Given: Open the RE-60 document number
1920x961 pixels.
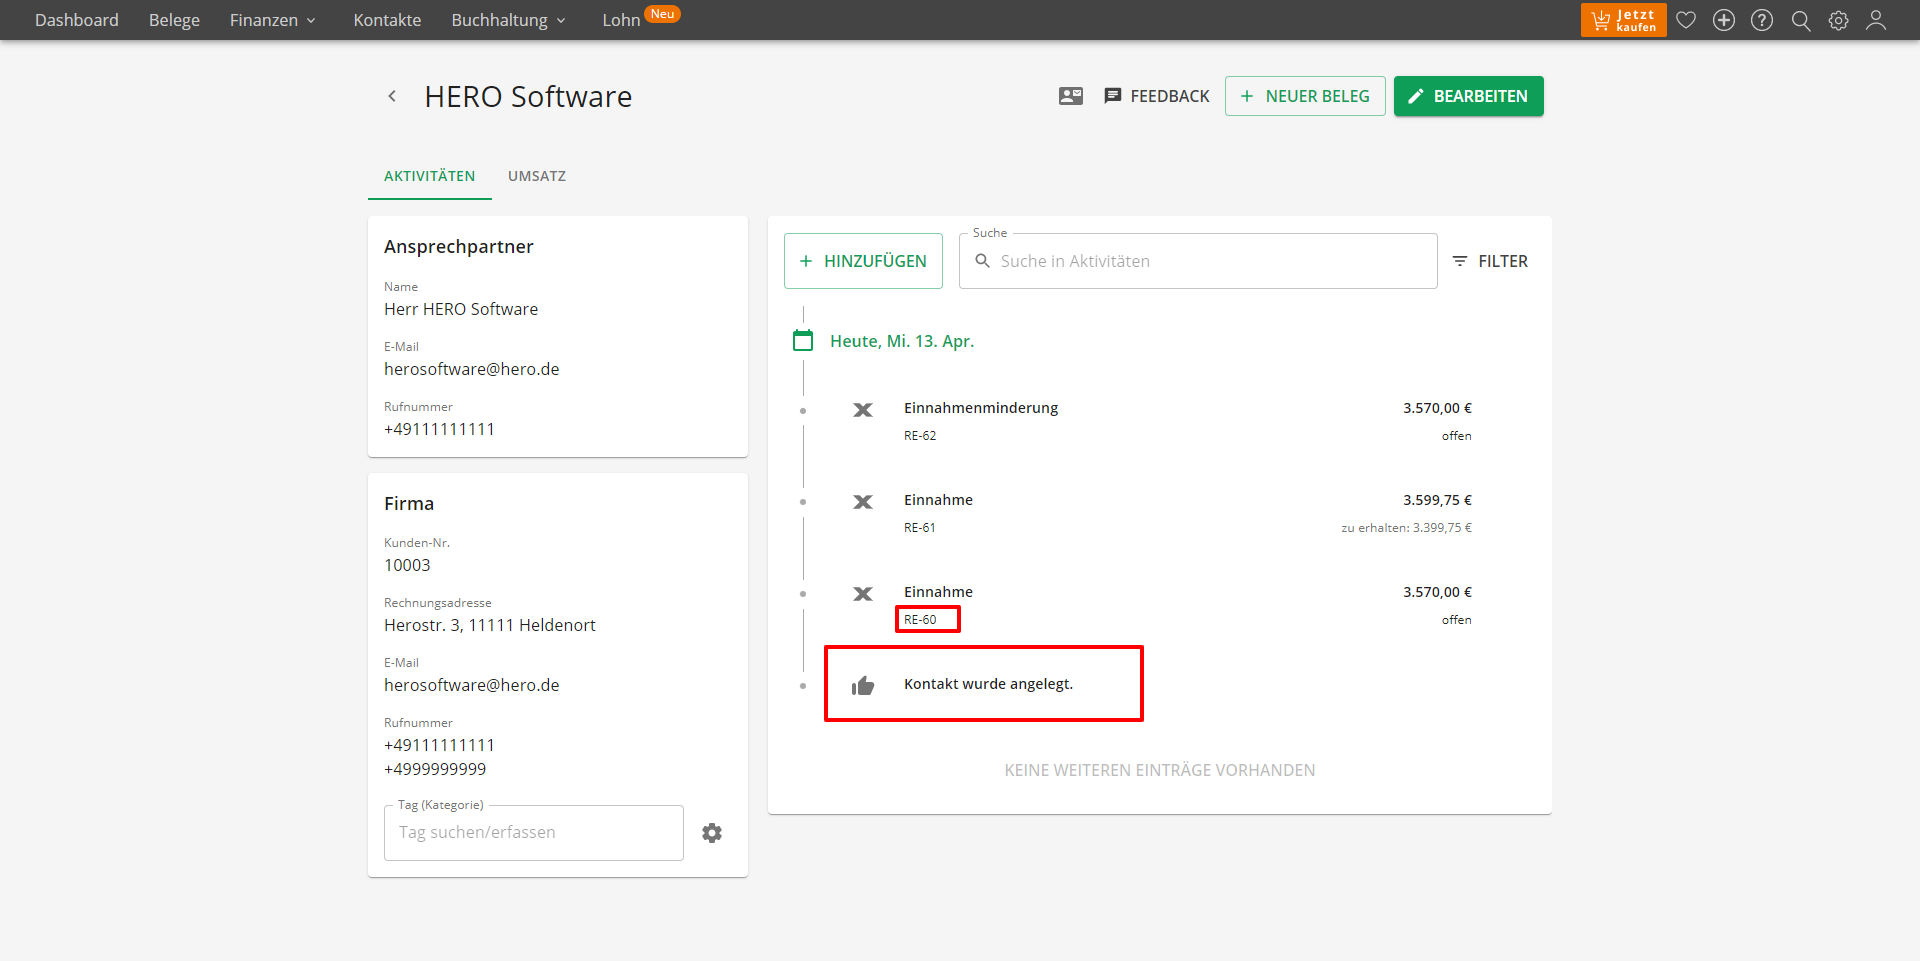Looking at the screenshot, I should [920, 620].
